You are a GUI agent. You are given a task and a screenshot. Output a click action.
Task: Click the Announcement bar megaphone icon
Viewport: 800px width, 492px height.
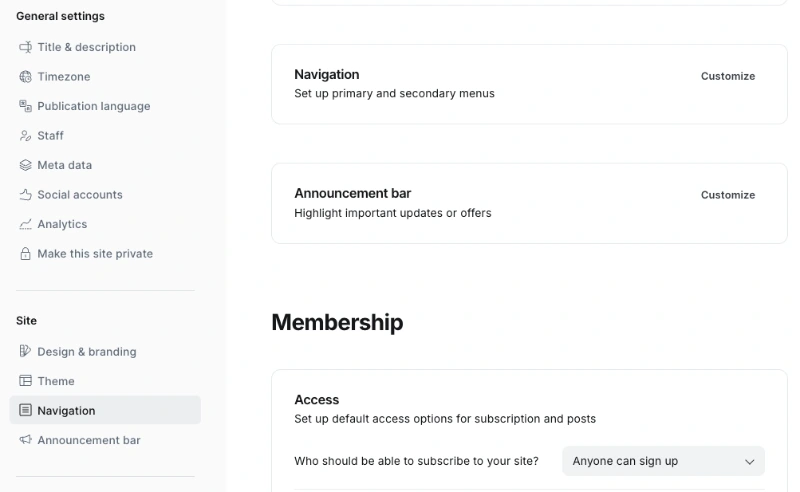click(x=26, y=440)
